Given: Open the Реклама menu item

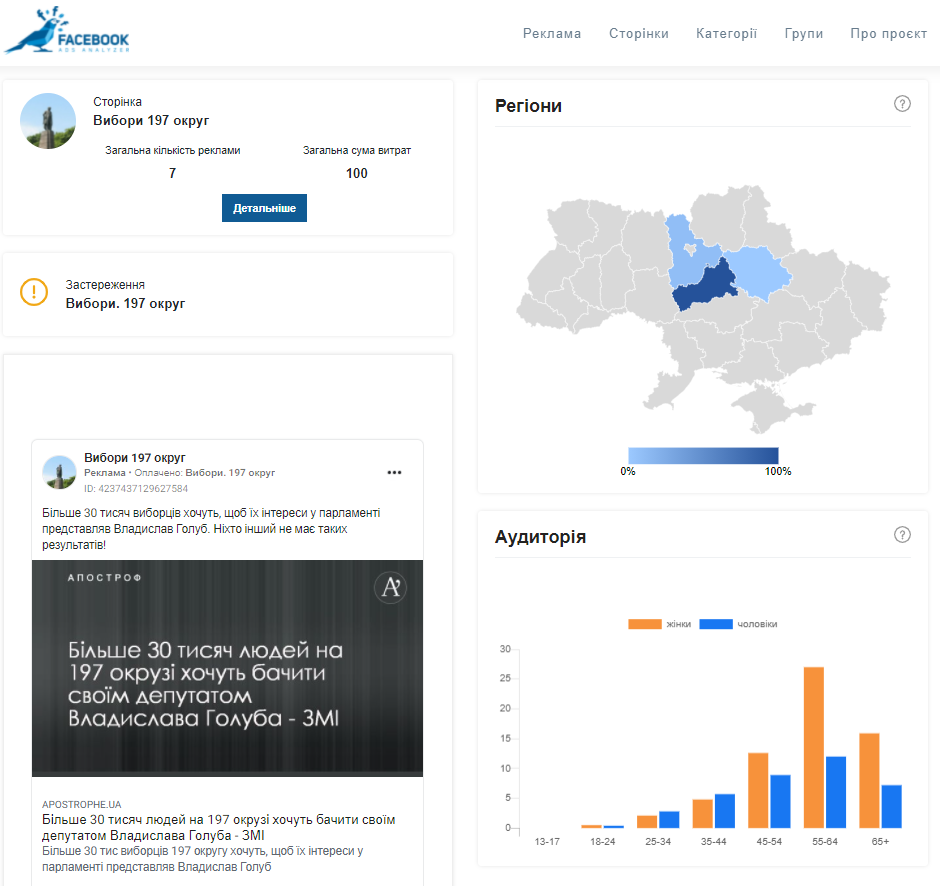Looking at the screenshot, I should click(x=552, y=33).
